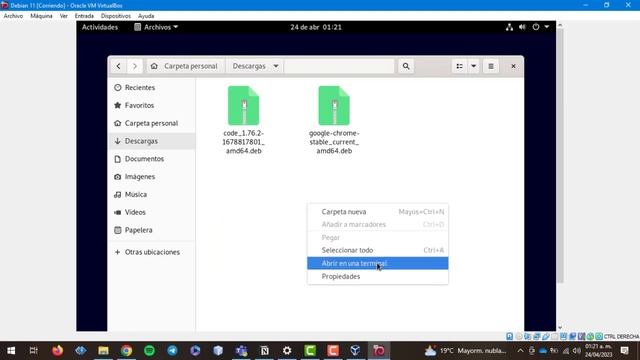Click Otras ubicaciones in the sidebar
Image resolution: width=640 pixels, height=360 pixels.
(152, 252)
